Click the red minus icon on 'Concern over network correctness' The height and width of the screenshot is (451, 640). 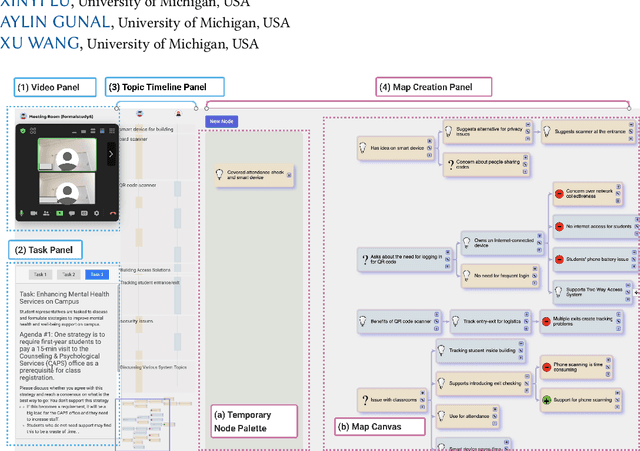(559, 195)
